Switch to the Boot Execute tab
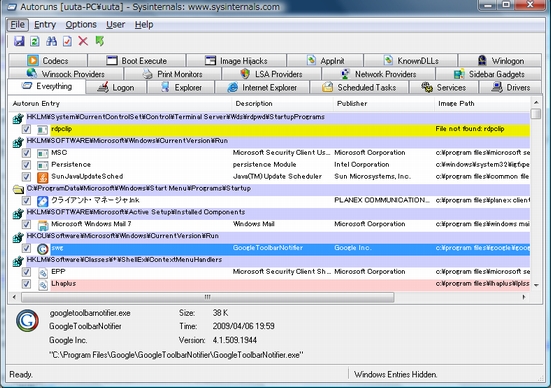The height and width of the screenshot is (388, 551). coord(137,60)
